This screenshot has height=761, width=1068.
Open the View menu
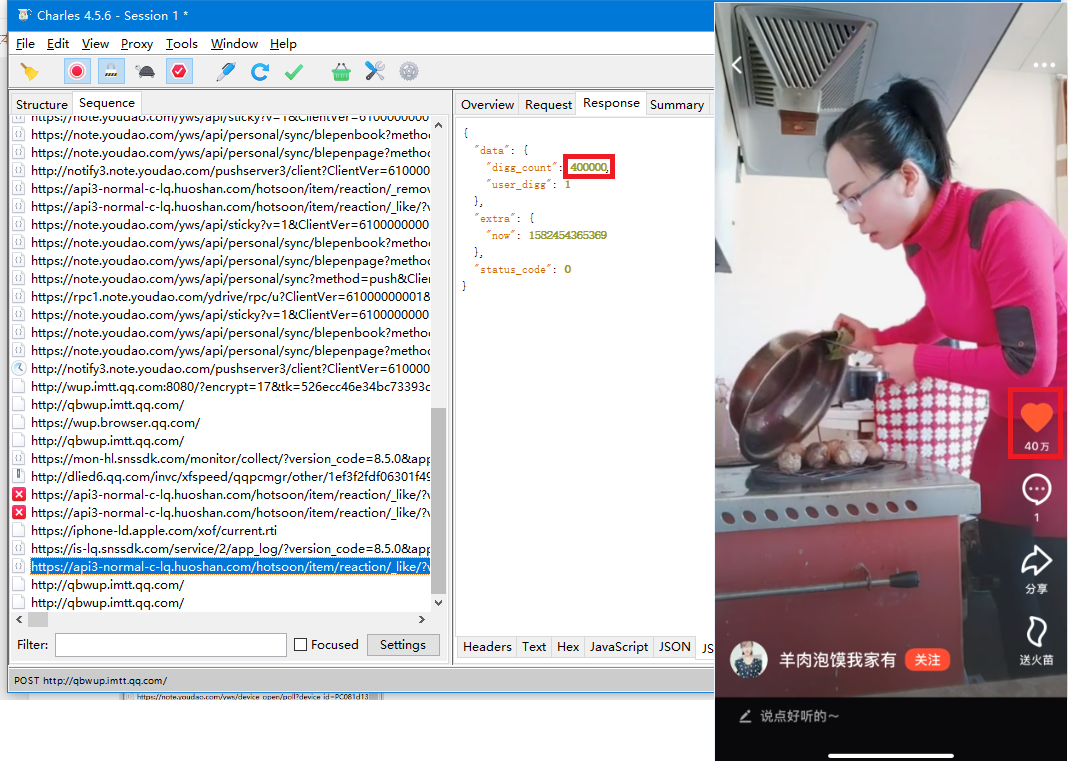click(95, 44)
